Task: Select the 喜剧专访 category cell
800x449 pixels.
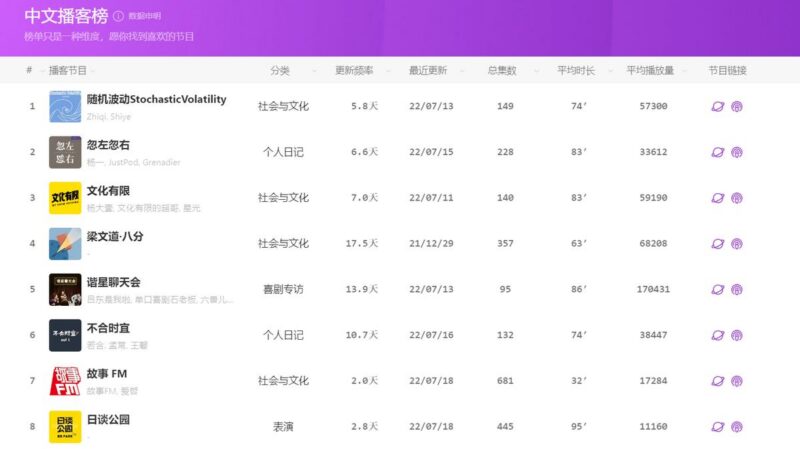Action: pyautogui.click(x=283, y=289)
